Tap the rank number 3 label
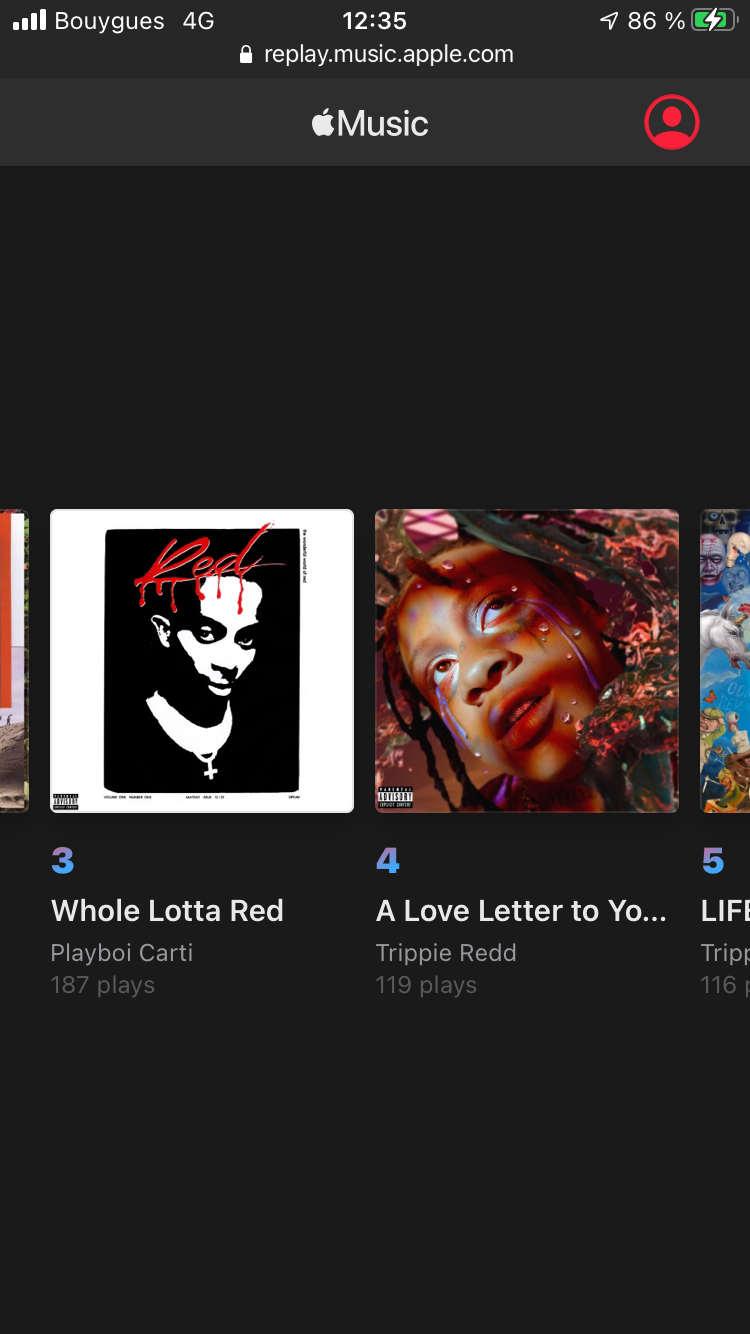The width and height of the screenshot is (750, 1334). tap(63, 861)
